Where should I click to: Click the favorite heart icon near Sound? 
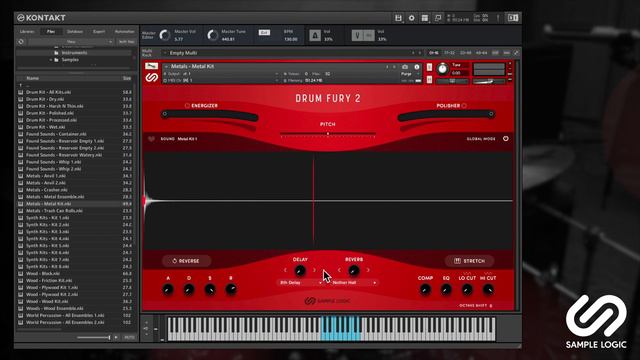[x=151, y=139]
